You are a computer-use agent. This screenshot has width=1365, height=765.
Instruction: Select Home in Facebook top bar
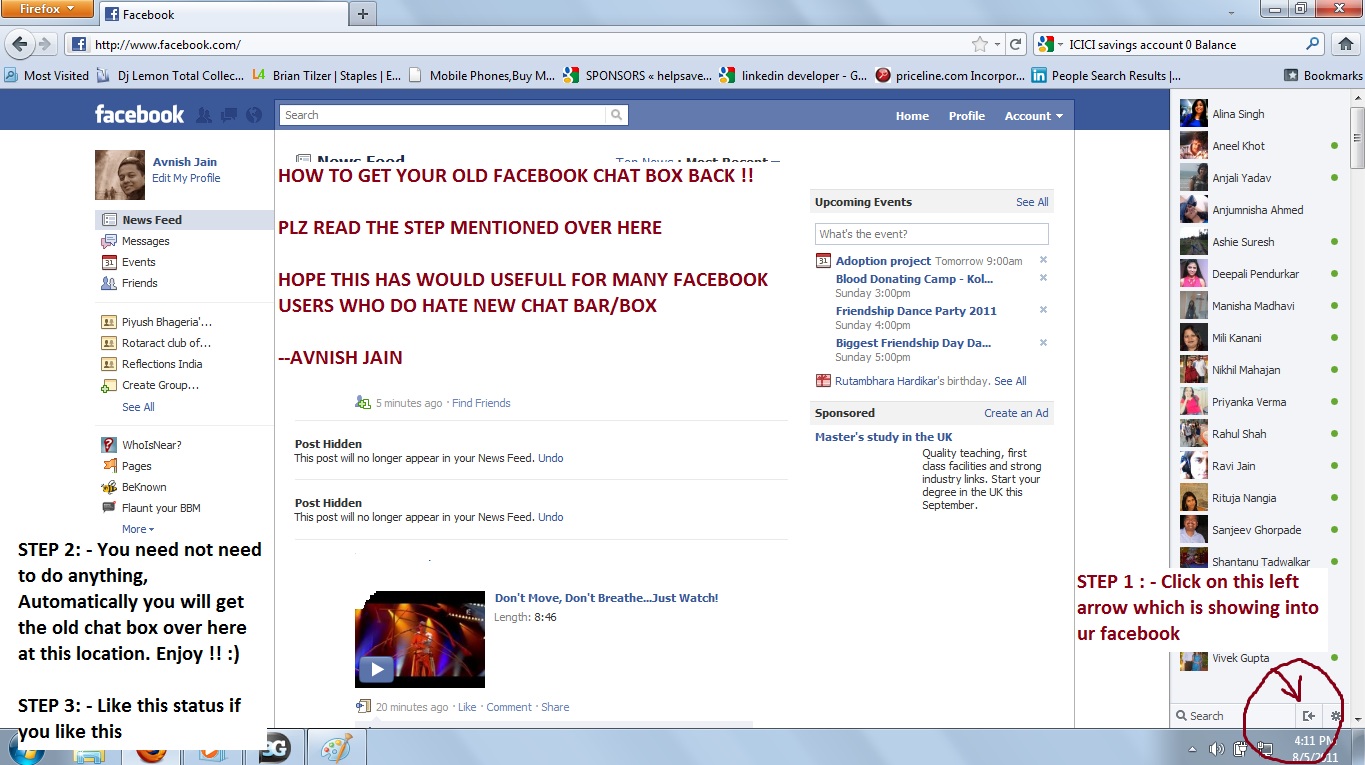tap(912, 116)
